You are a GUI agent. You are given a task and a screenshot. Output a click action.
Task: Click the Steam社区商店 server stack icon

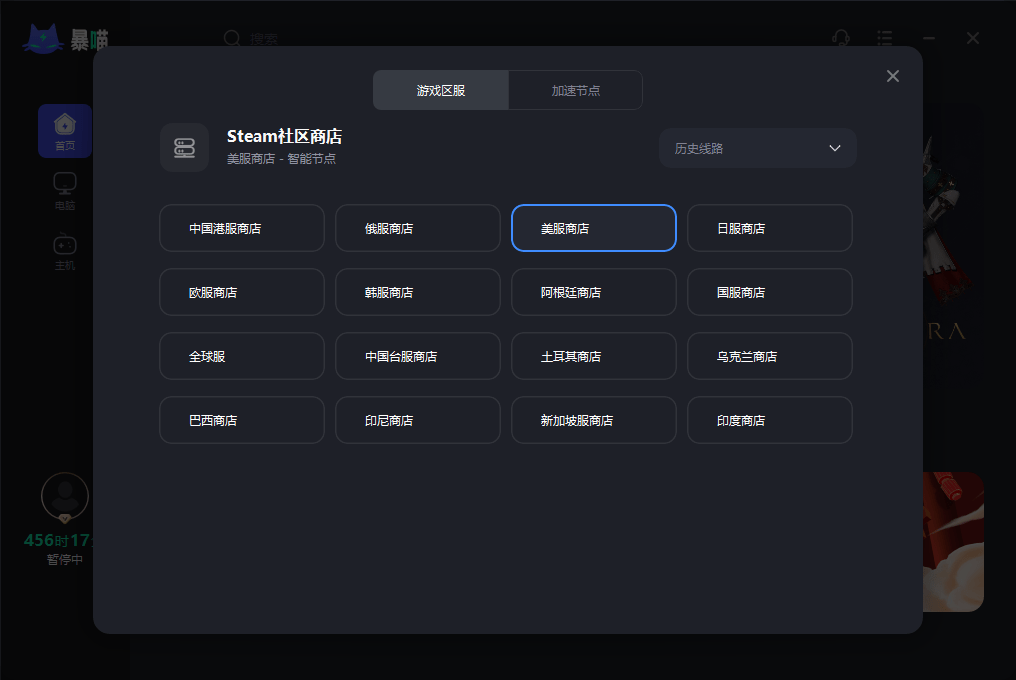[x=185, y=147]
